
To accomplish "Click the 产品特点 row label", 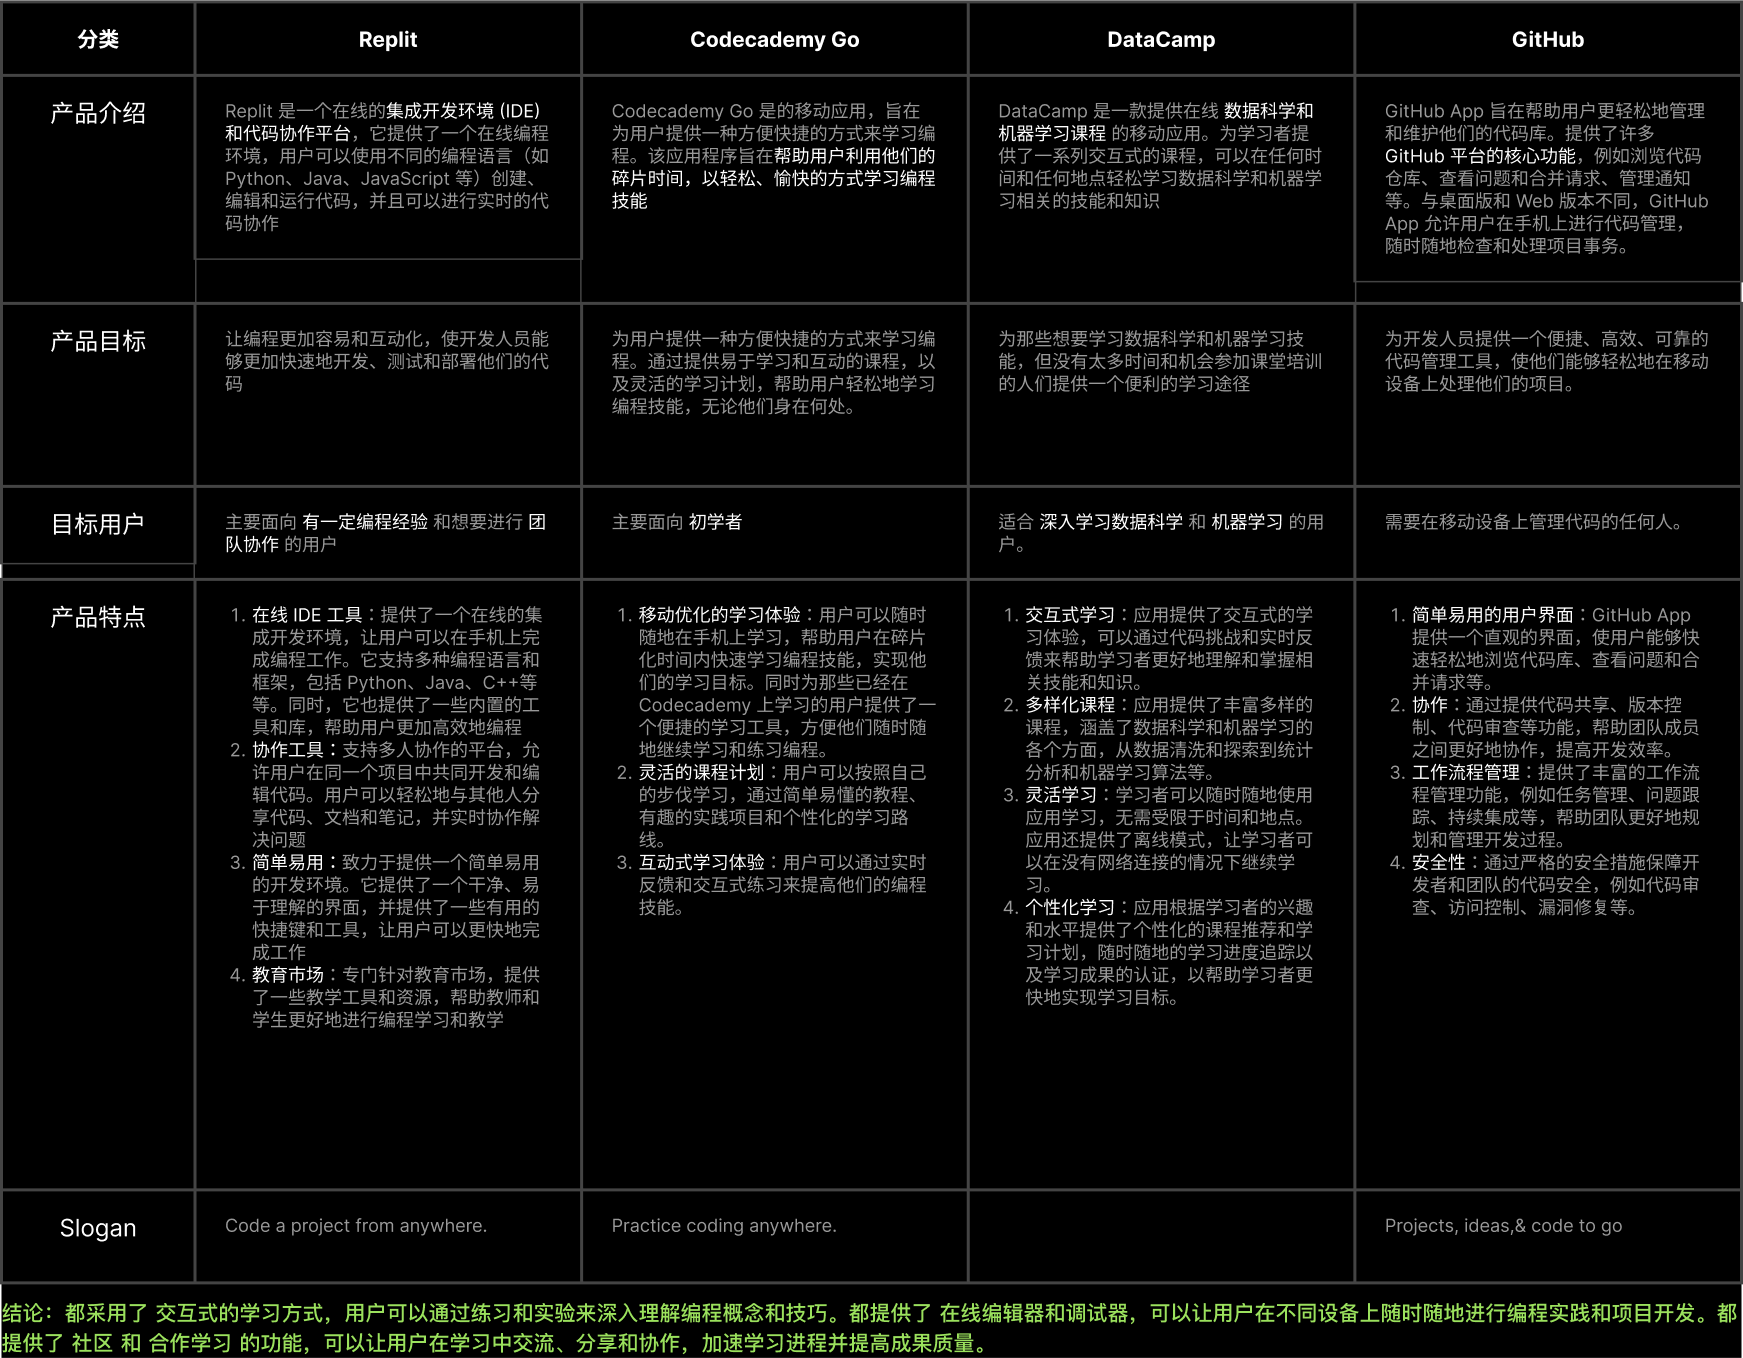I will (x=98, y=617).
